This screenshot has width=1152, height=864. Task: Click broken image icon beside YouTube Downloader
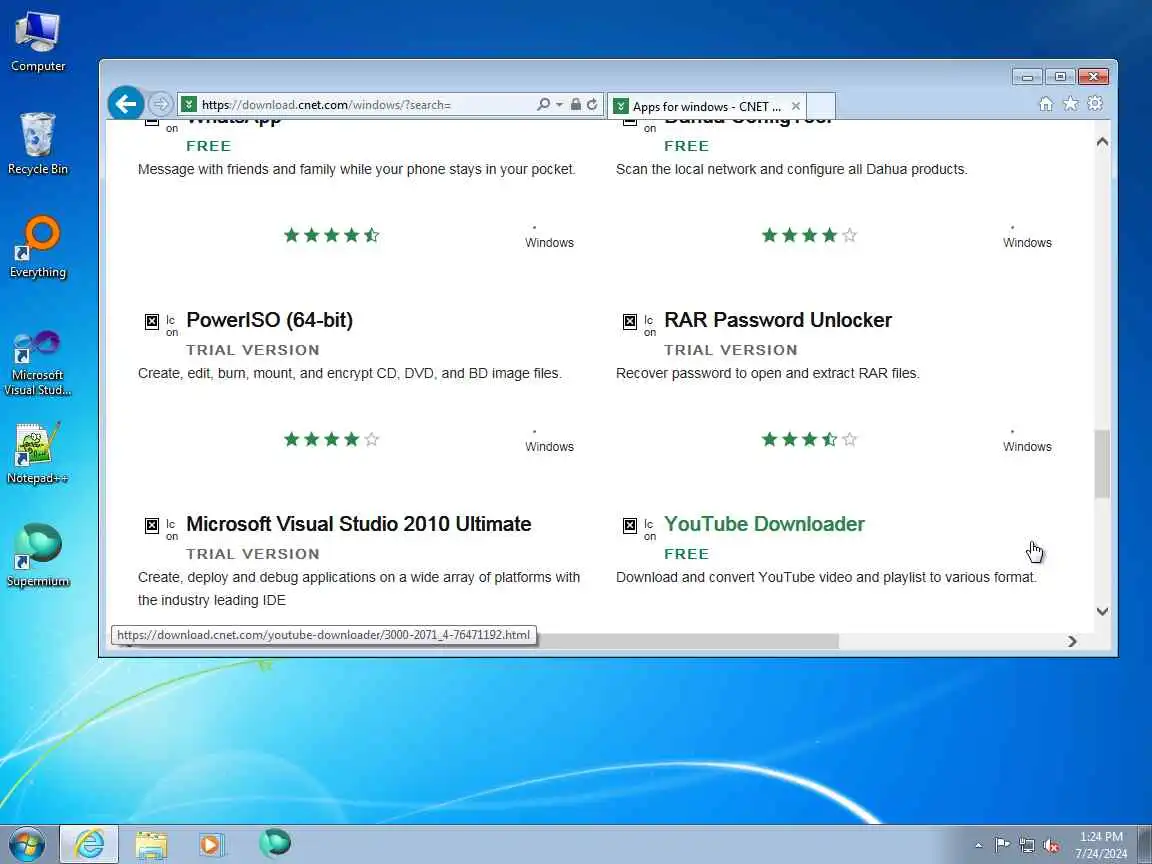(x=630, y=525)
